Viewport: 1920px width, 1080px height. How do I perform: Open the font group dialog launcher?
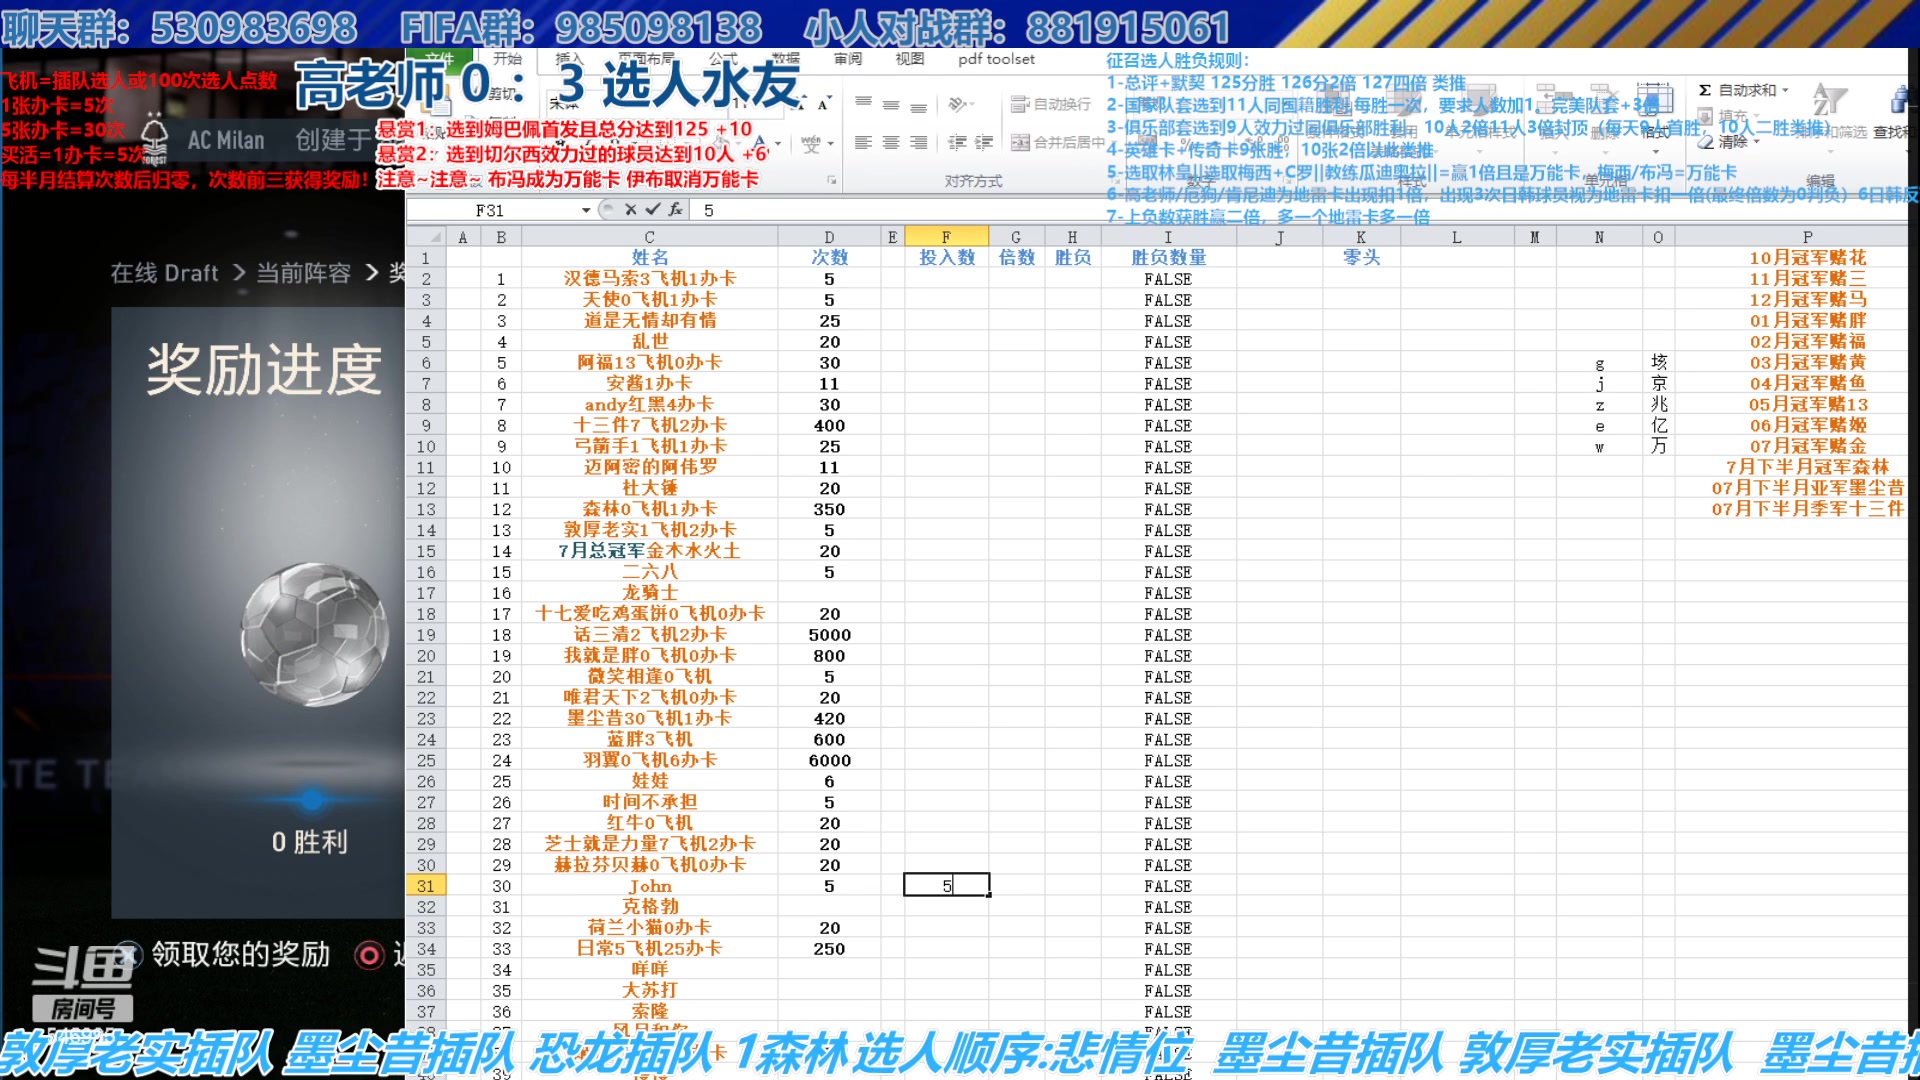(831, 181)
